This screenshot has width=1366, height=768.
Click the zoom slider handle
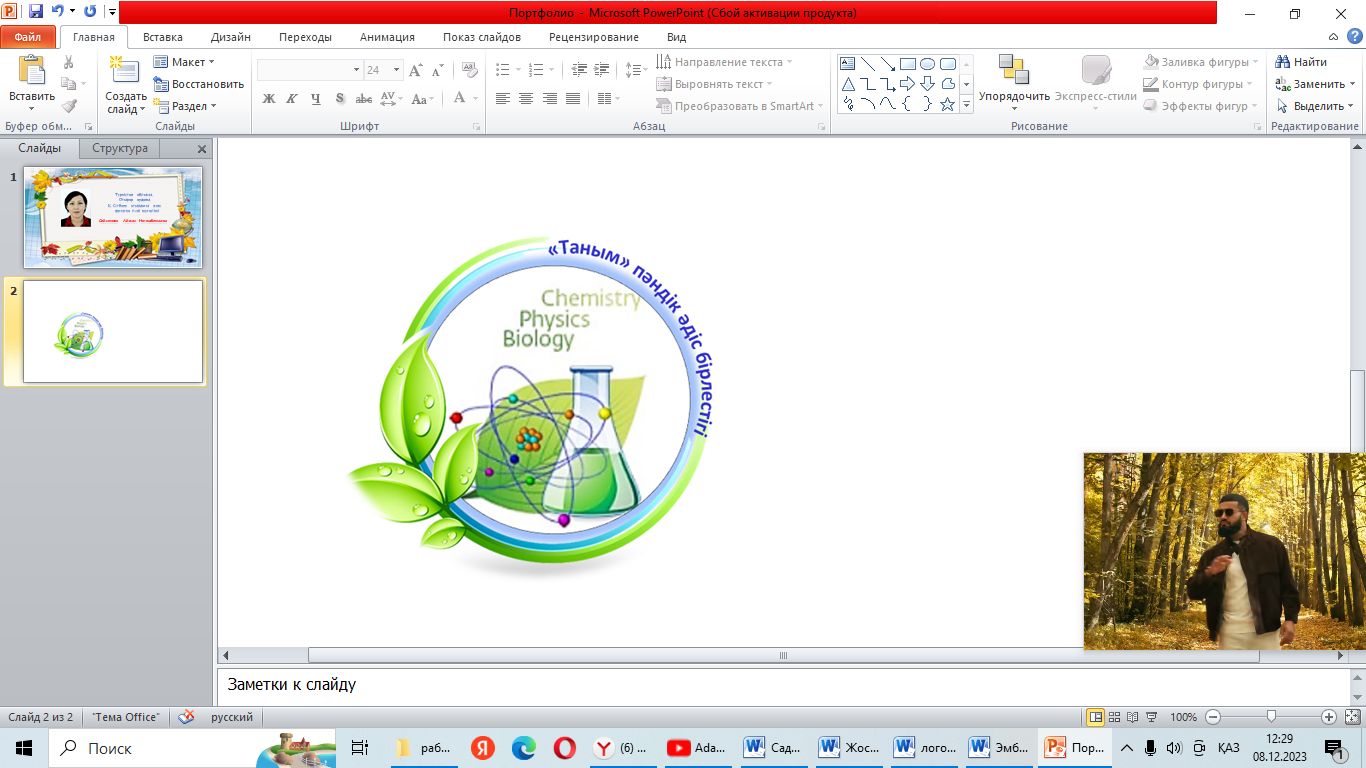[x=1271, y=717]
